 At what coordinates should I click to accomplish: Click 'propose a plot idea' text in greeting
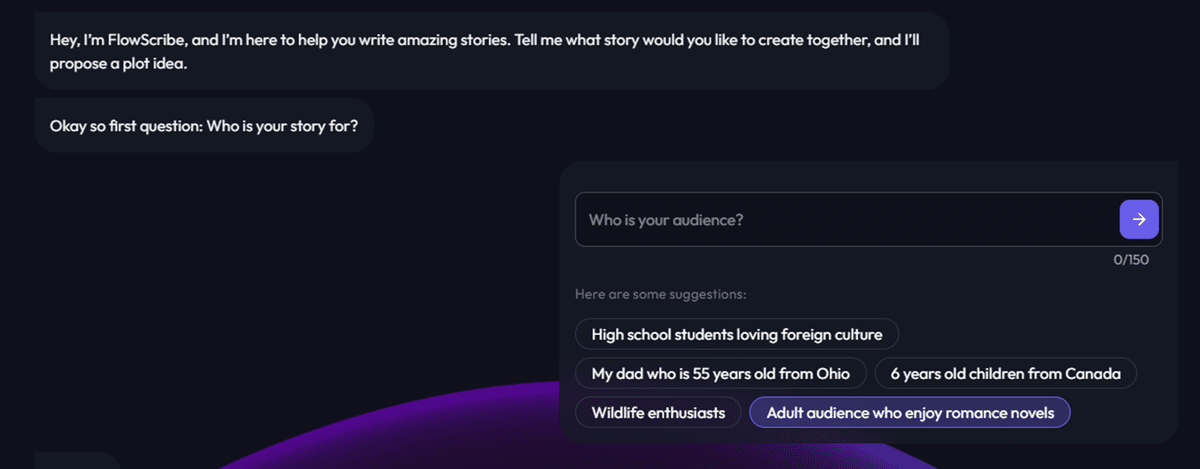pos(120,64)
